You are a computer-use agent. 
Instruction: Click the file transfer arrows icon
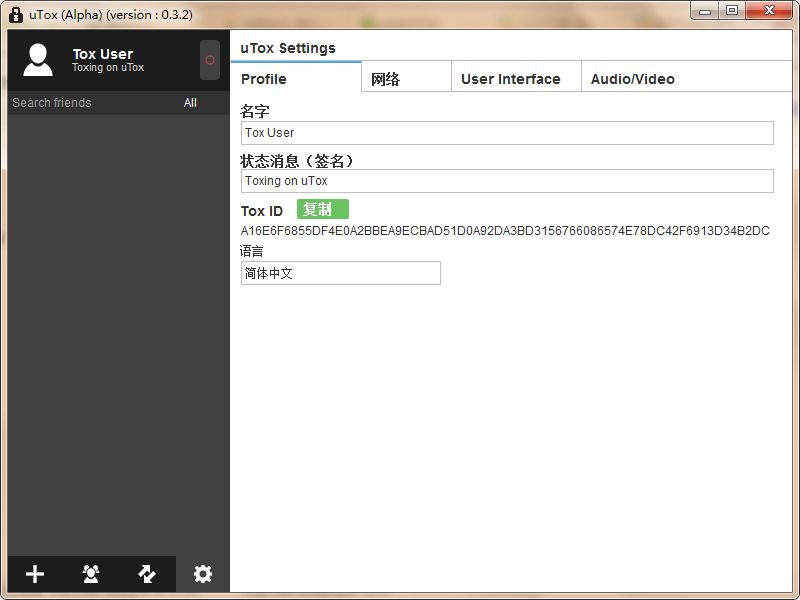point(147,574)
